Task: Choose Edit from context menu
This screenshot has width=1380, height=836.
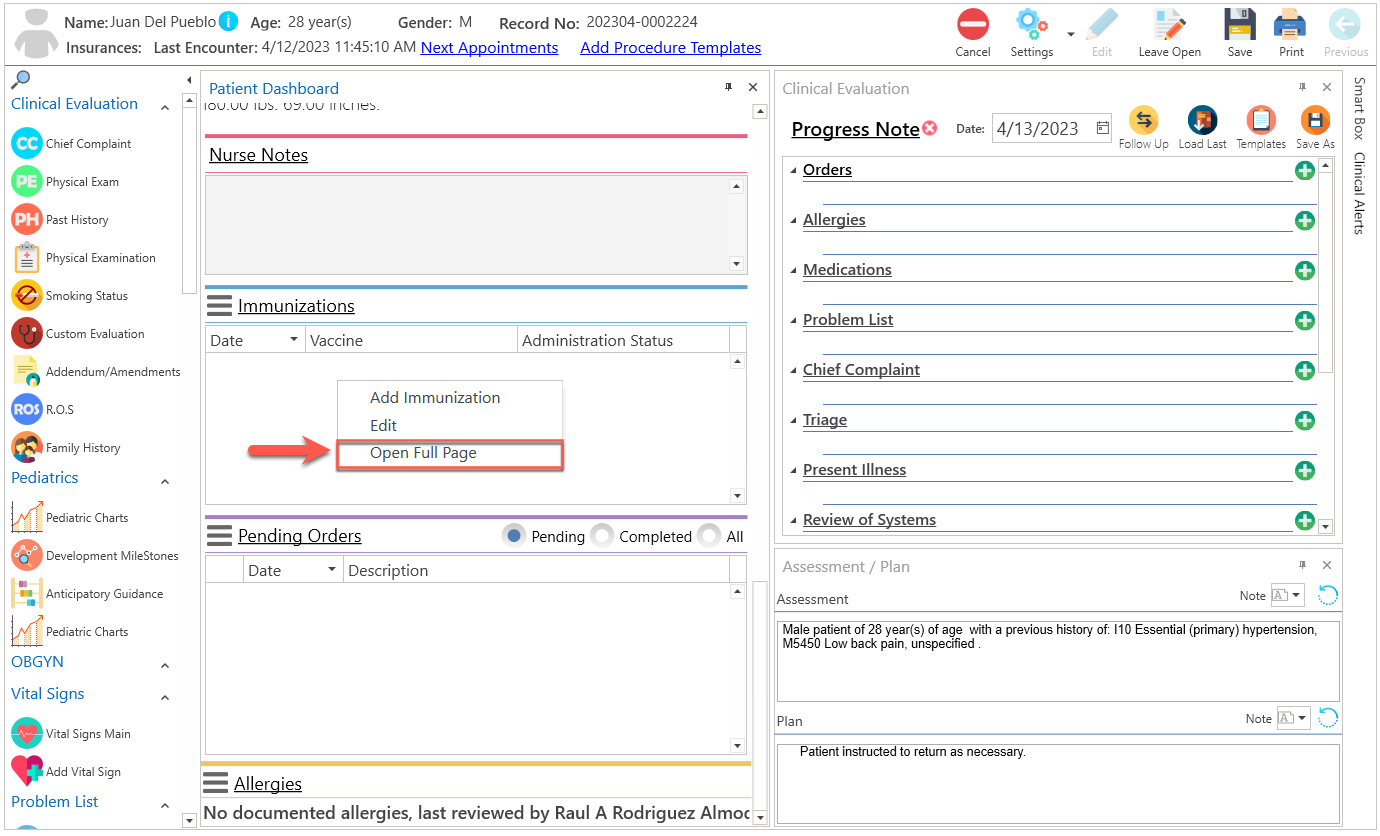Action: 384,426
